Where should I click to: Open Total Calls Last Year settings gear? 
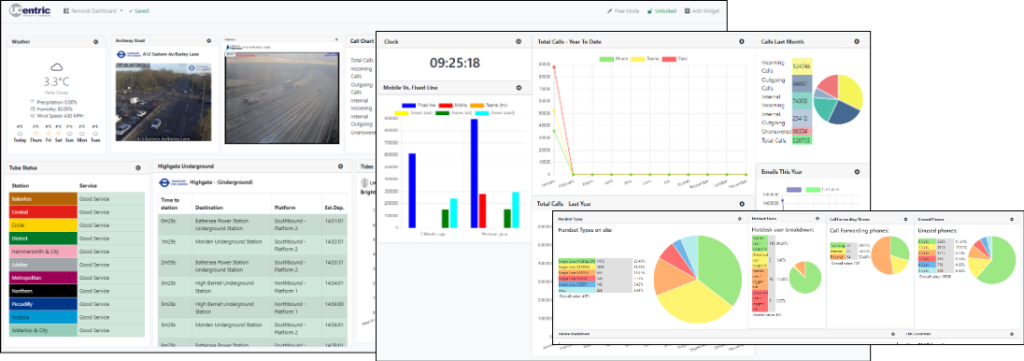coord(741,204)
